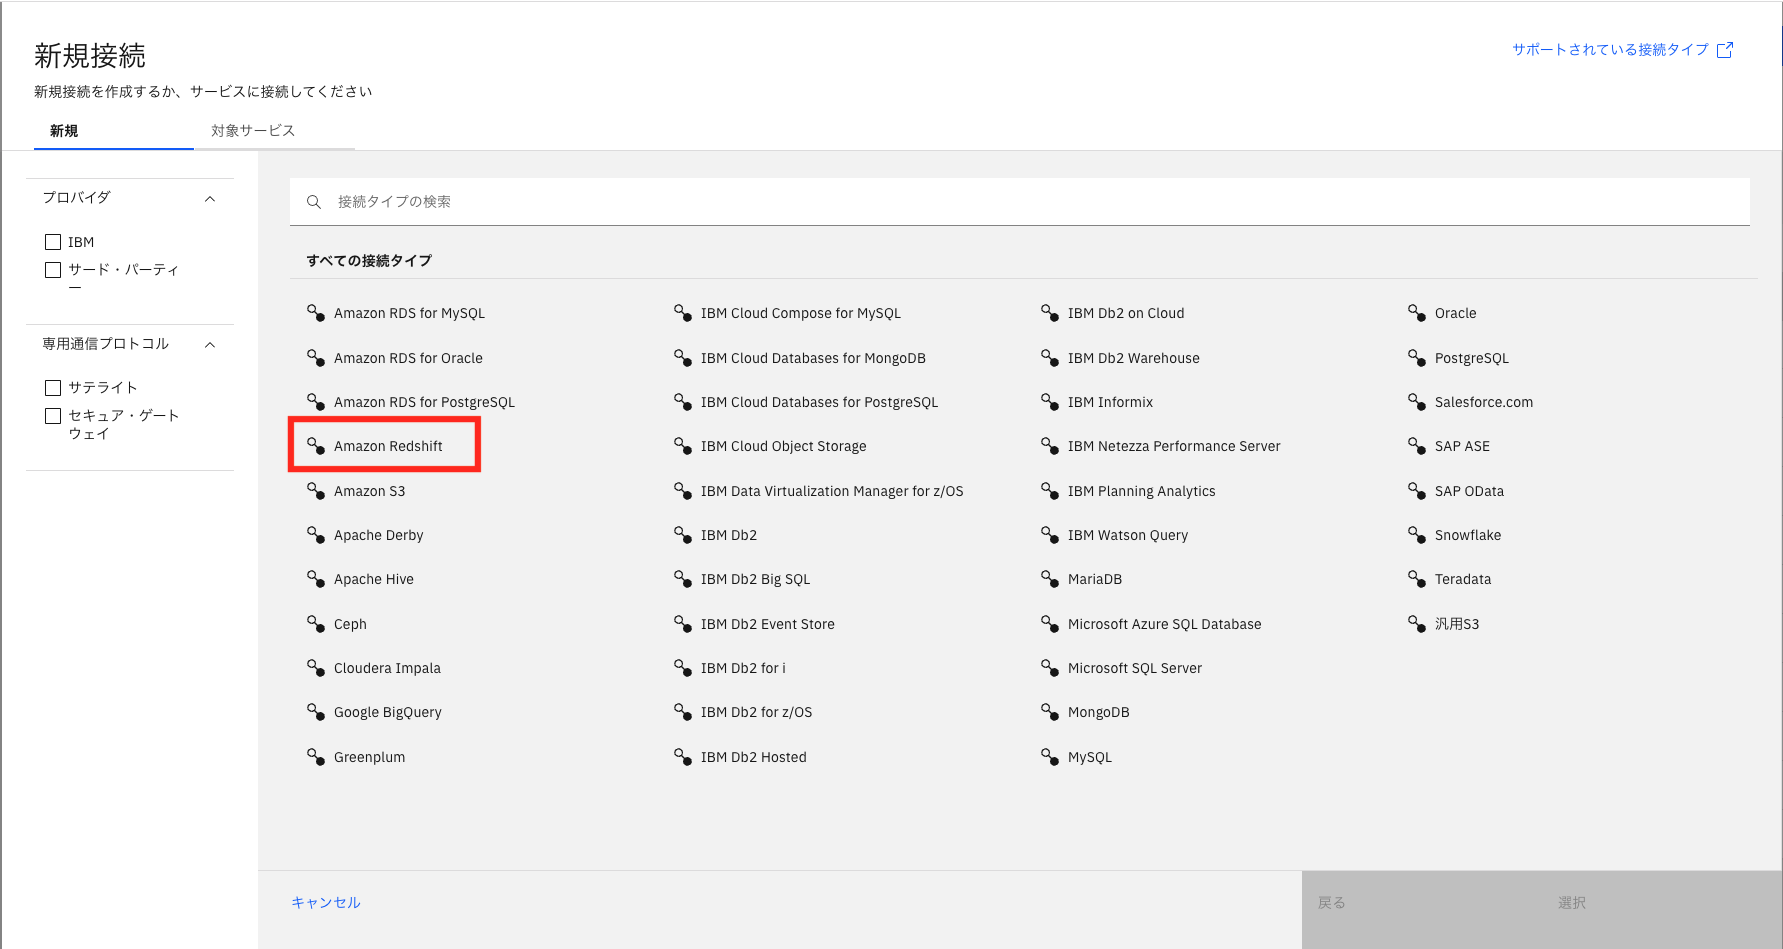Click the connection icon beside Oracle
This screenshot has height=949, width=1783.
tap(1417, 313)
